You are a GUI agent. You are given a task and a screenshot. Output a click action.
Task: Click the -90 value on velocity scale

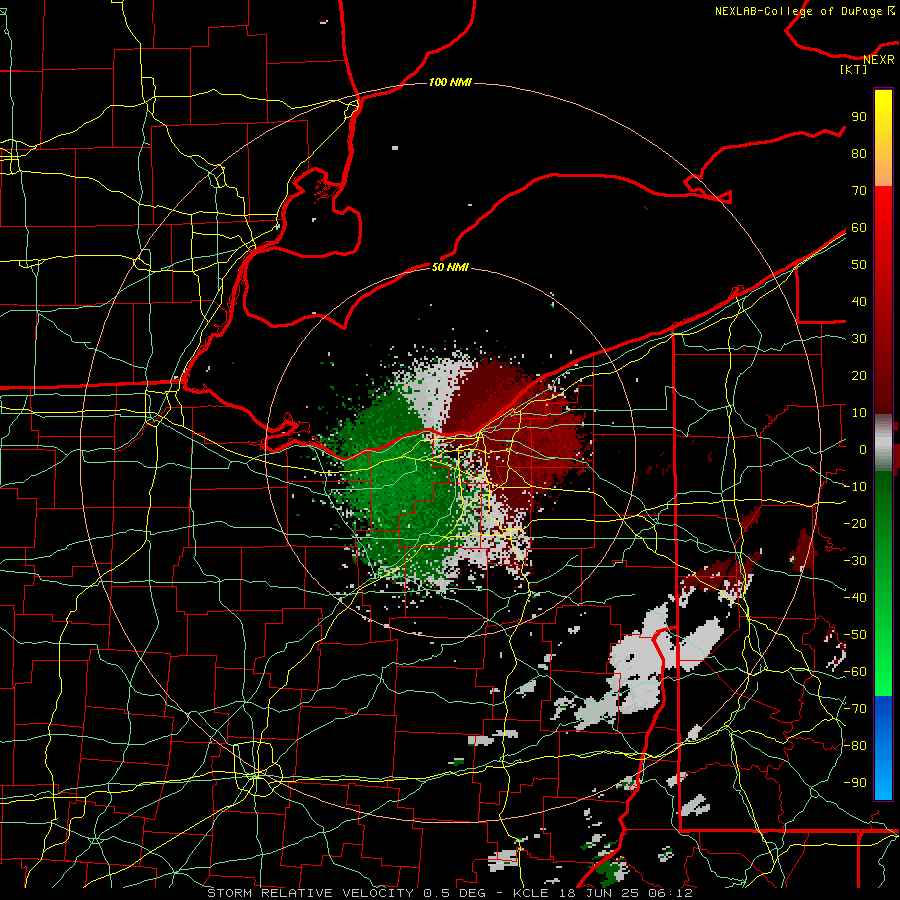click(x=855, y=783)
